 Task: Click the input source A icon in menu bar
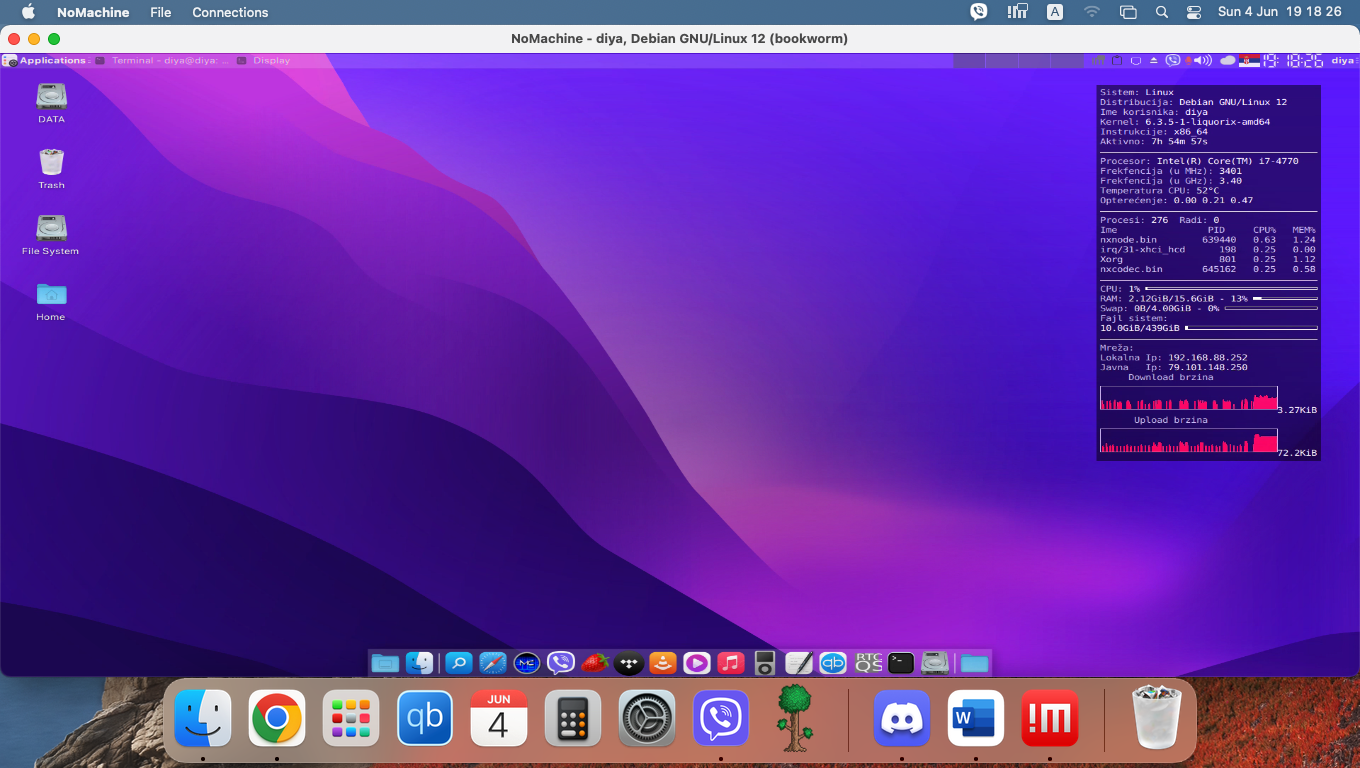click(1055, 12)
